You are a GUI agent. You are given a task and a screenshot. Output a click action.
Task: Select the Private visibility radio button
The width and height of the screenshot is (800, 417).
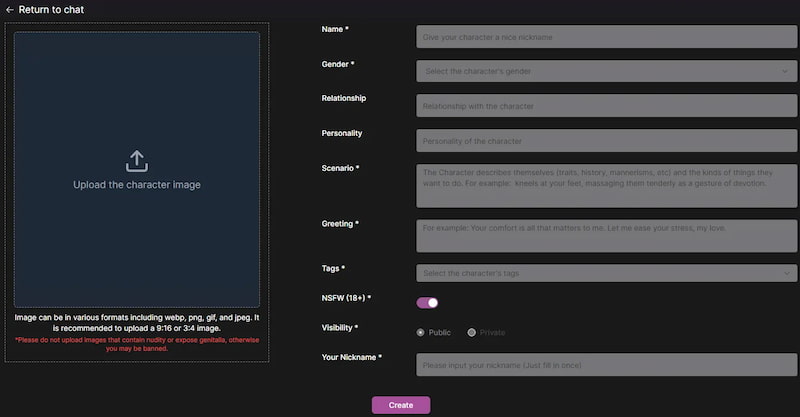[471, 332]
